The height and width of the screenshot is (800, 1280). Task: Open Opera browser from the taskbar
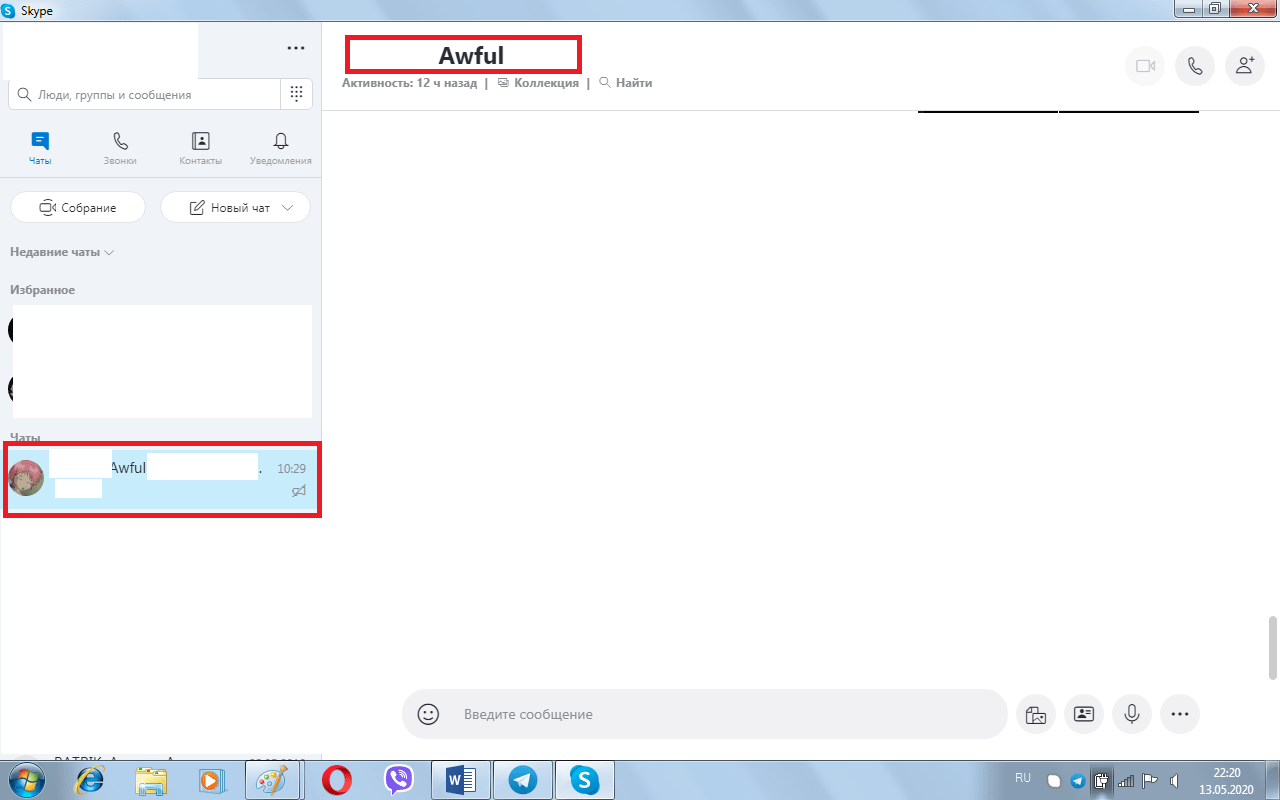(337, 779)
